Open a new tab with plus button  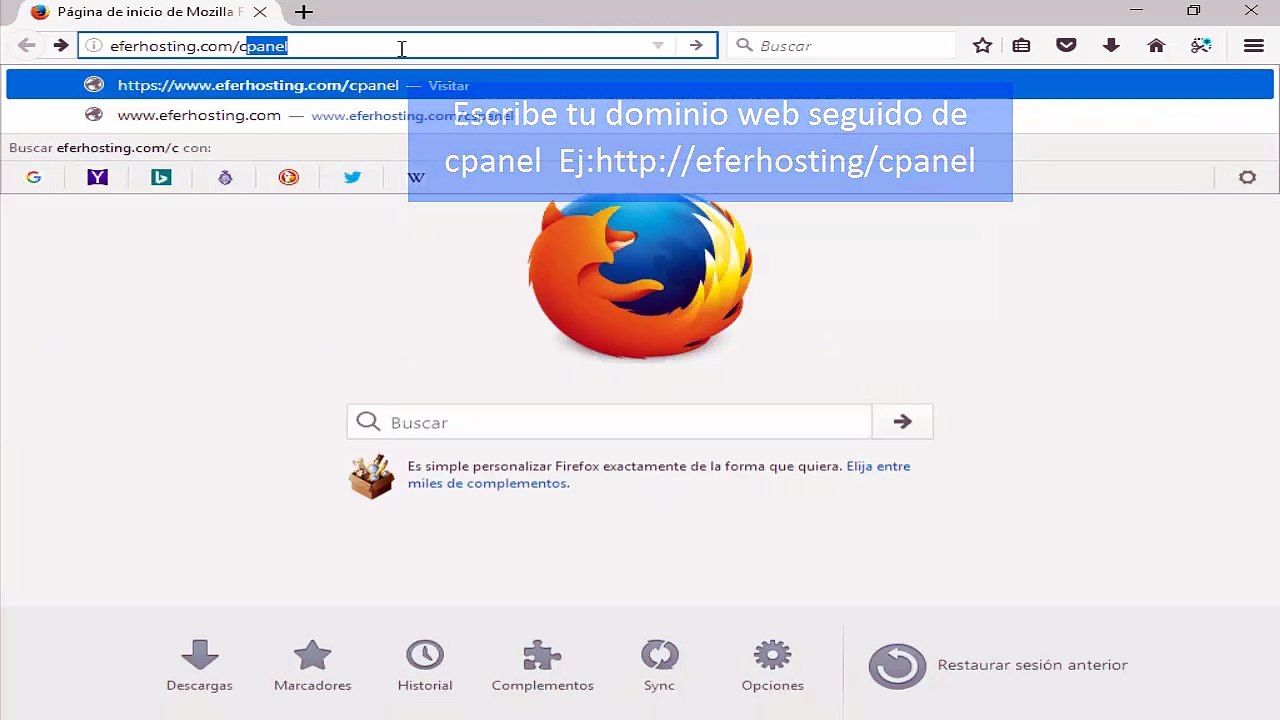304,12
